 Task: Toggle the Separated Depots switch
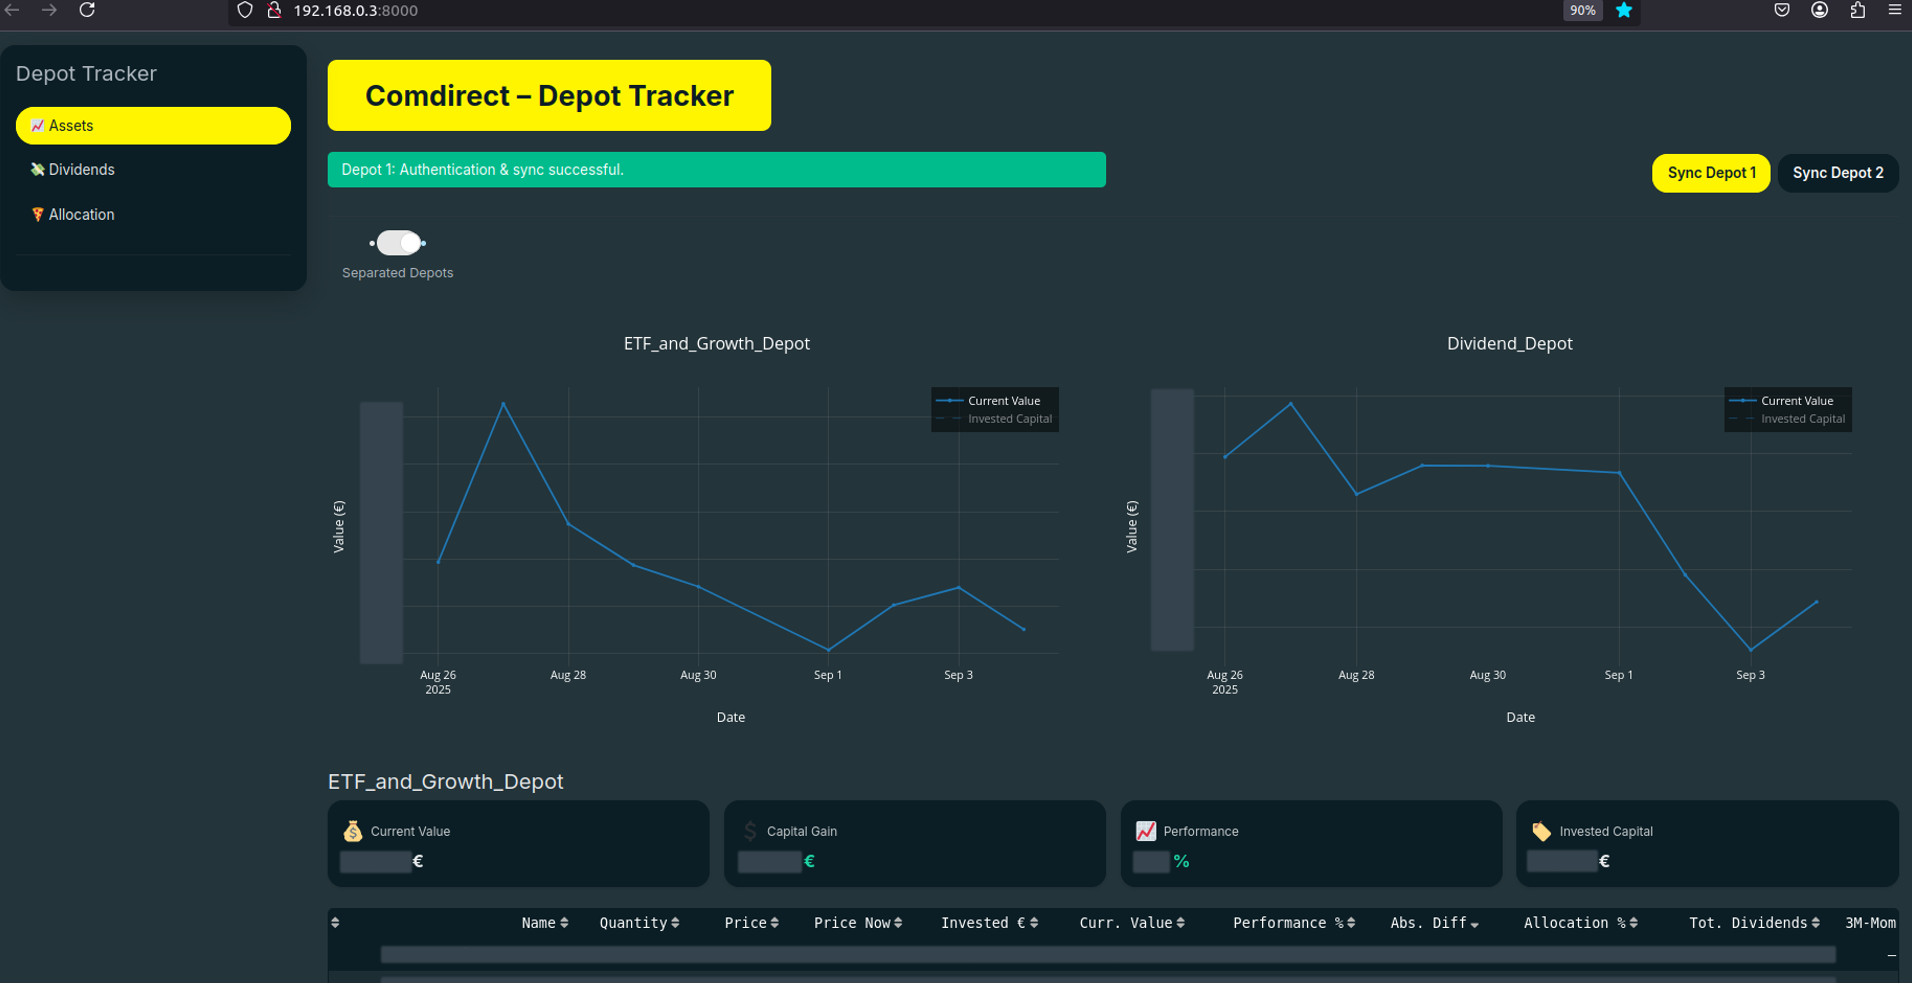pyautogui.click(x=398, y=243)
